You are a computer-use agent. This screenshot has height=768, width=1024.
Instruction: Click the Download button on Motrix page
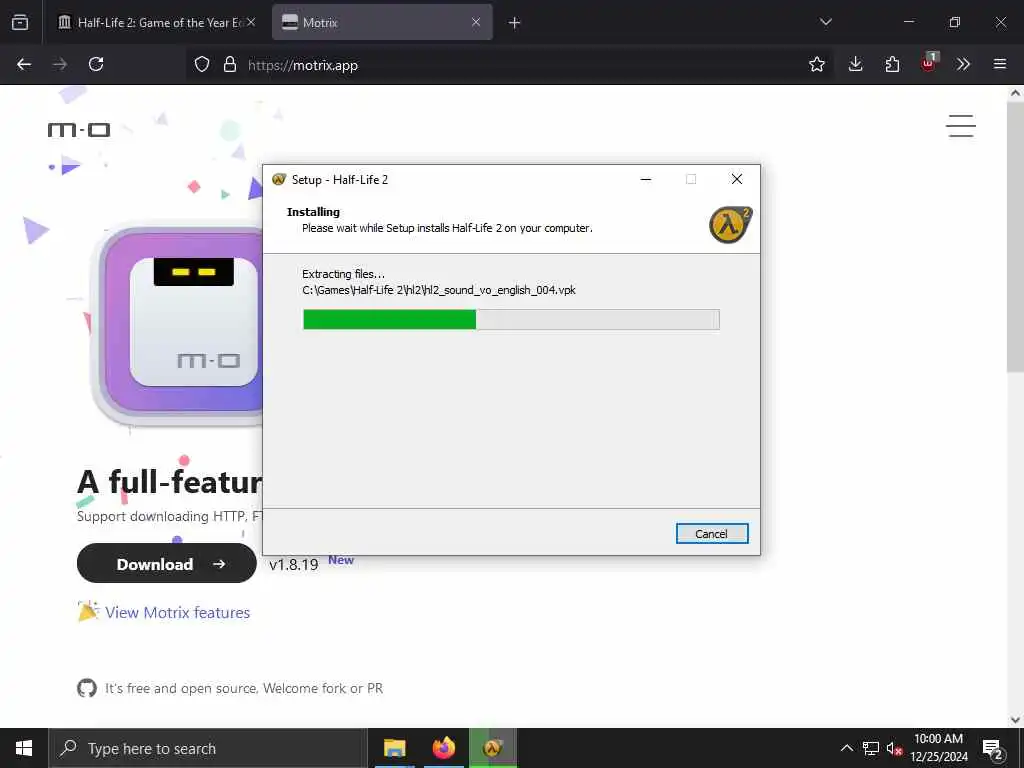click(x=167, y=564)
